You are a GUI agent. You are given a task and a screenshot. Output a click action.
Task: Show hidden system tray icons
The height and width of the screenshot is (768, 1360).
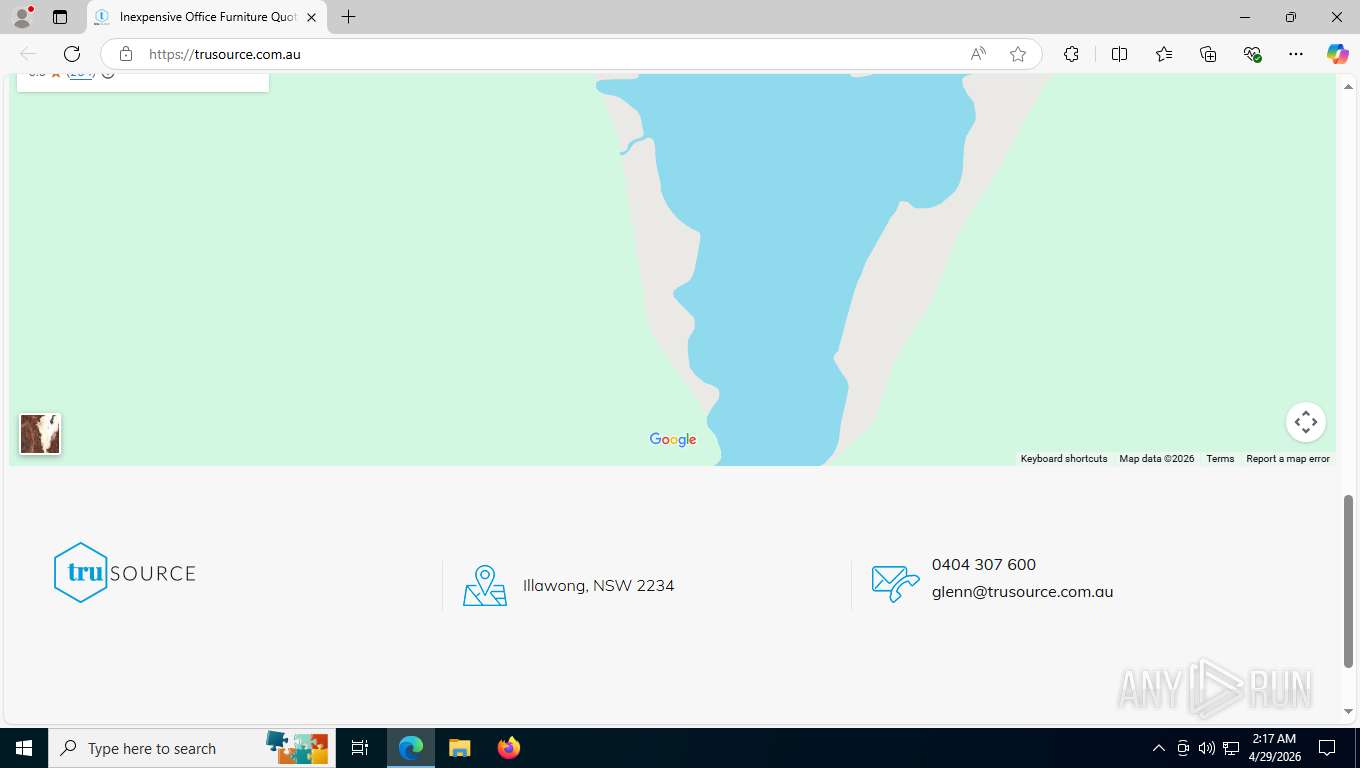[x=1158, y=748]
